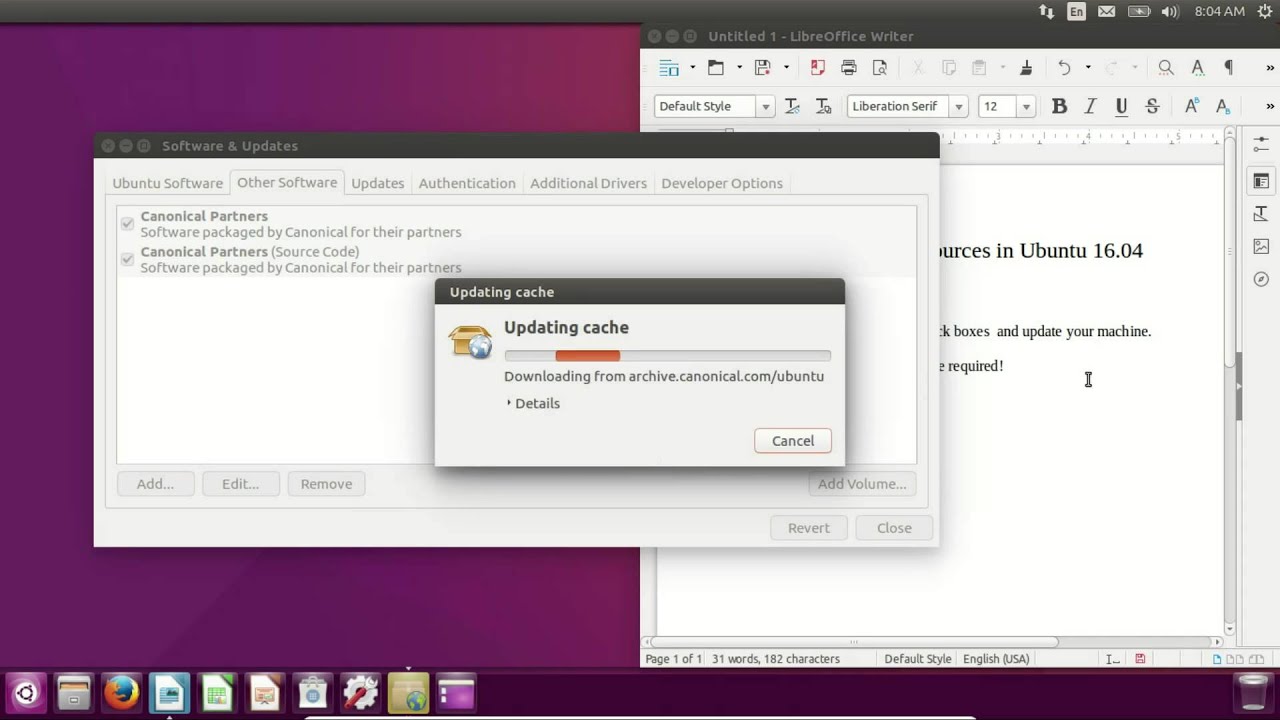
Task: Click the Open file folder icon in Writer
Action: click(x=716, y=68)
